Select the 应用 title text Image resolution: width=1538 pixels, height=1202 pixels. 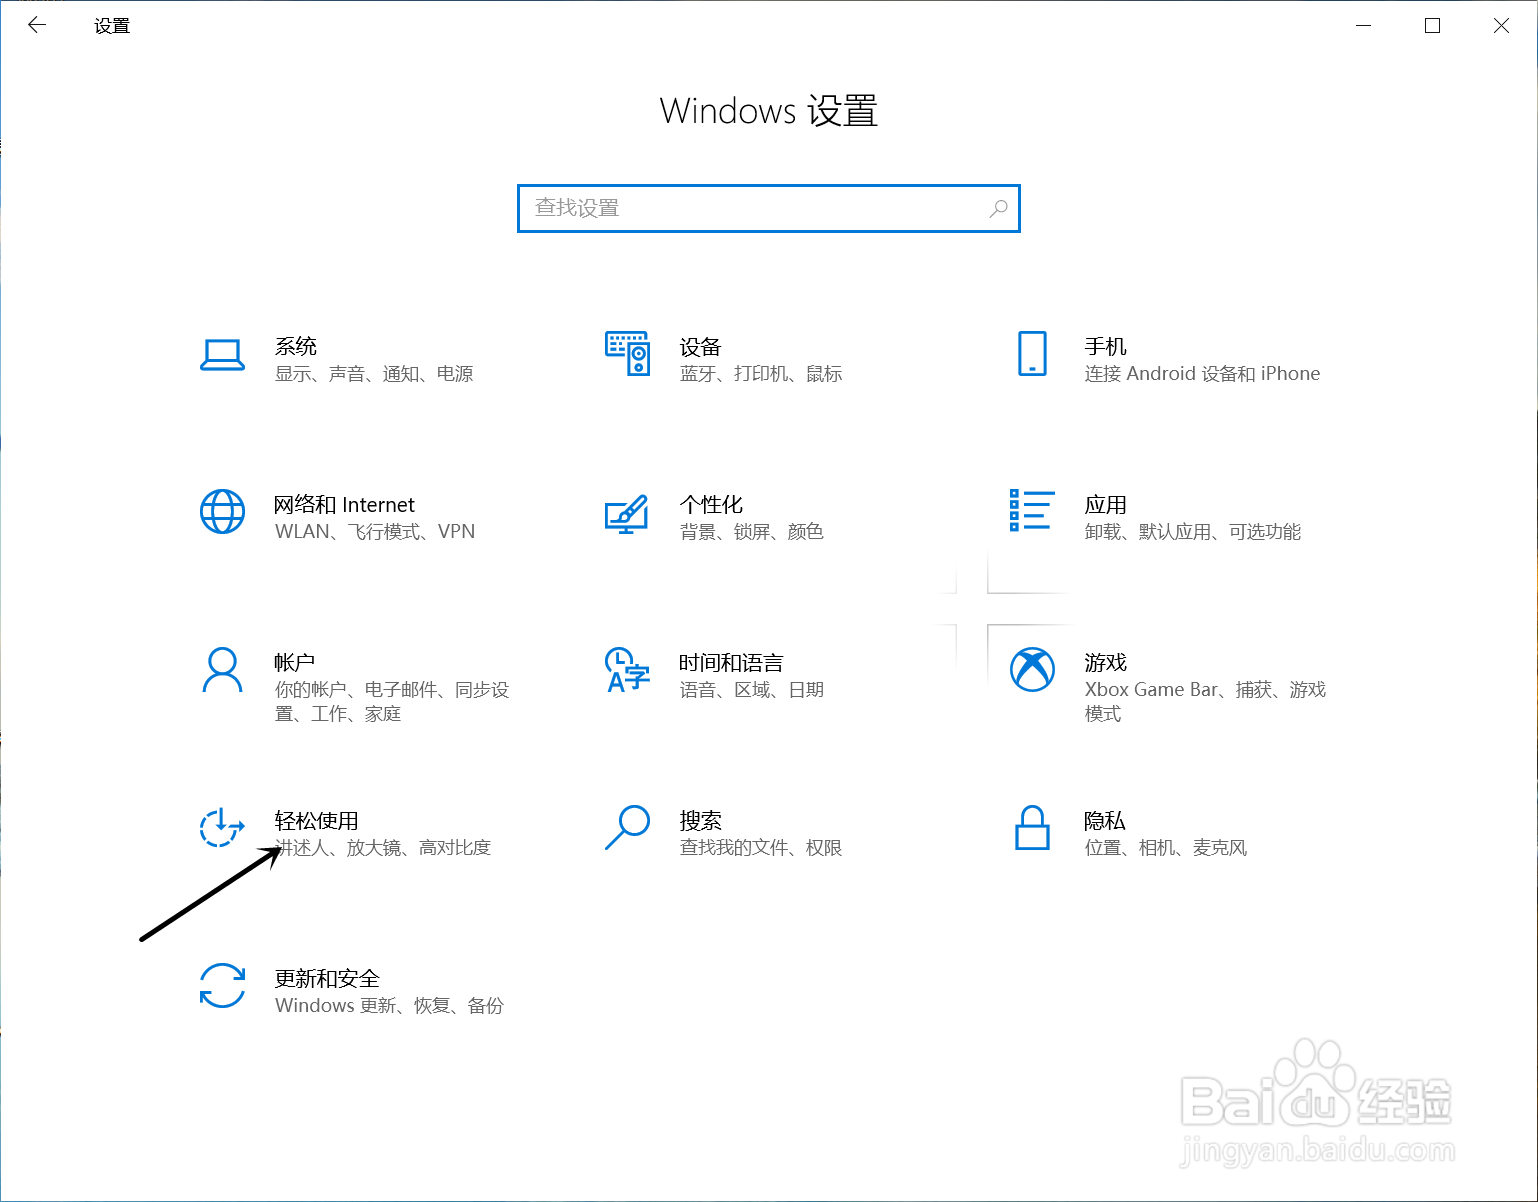click(x=1105, y=504)
